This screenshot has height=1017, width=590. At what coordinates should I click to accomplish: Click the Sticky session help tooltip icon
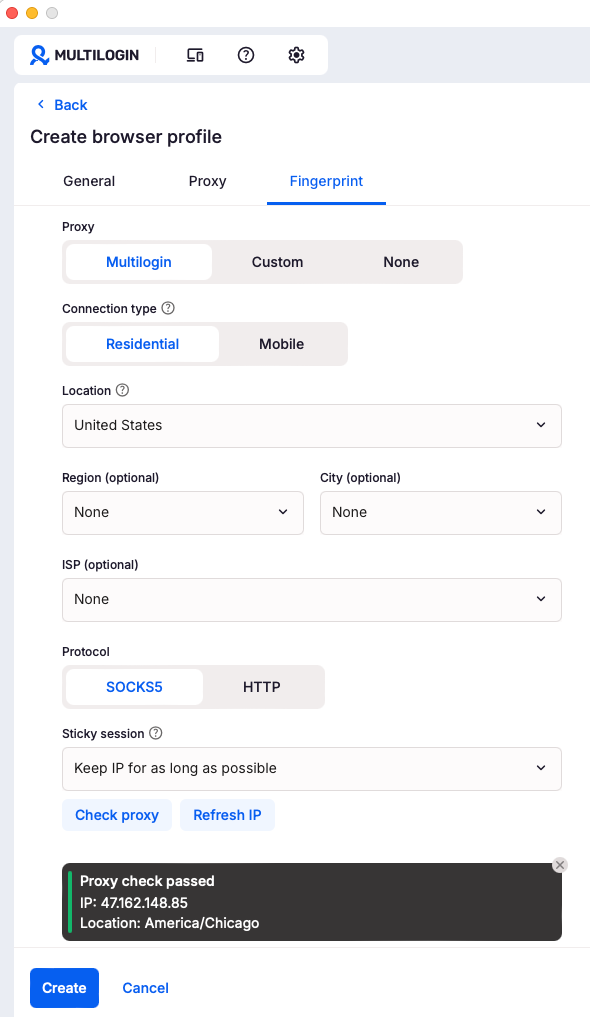[155, 733]
